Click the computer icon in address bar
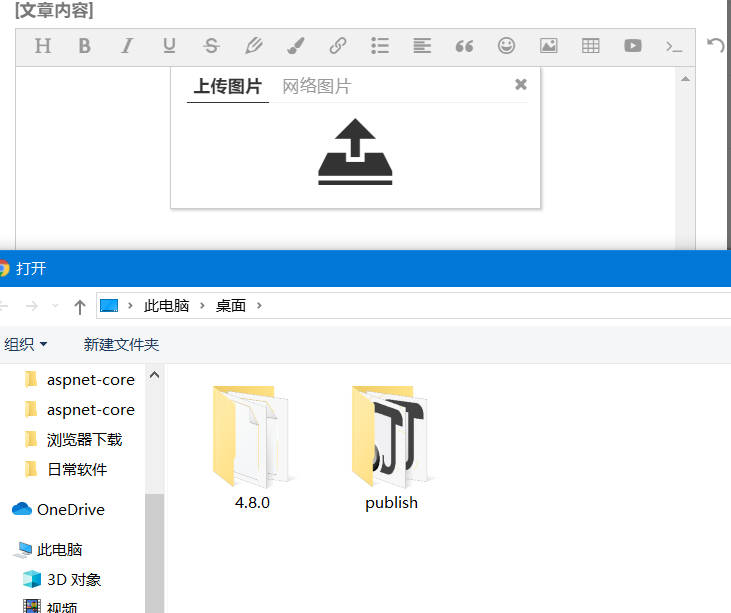The image size is (731, 613). tap(109, 306)
